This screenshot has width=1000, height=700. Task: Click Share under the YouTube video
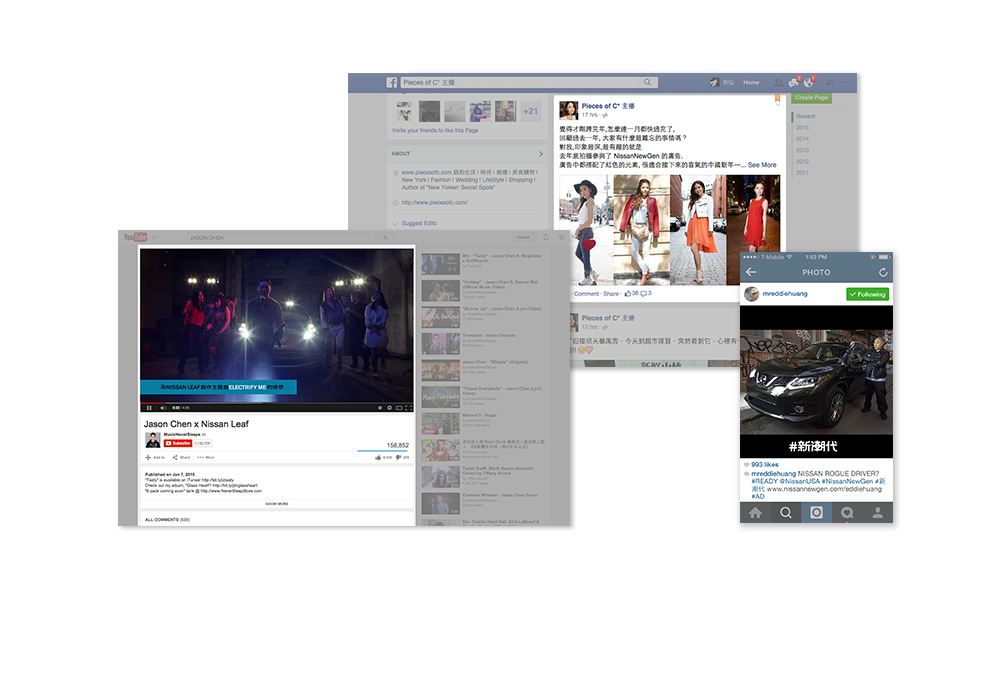[x=182, y=457]
